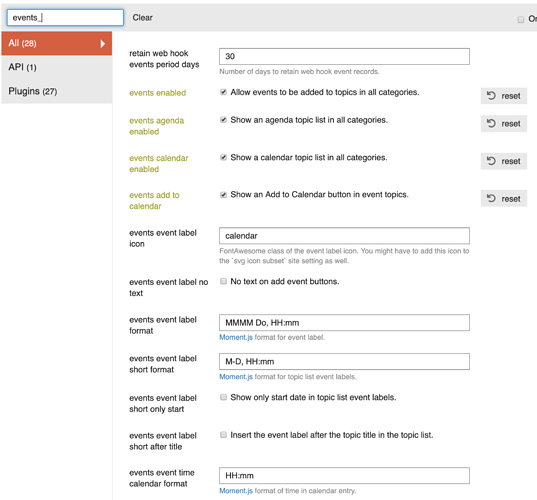Click the reset icon for events enabled
The image size is (537, 500).
491,96
